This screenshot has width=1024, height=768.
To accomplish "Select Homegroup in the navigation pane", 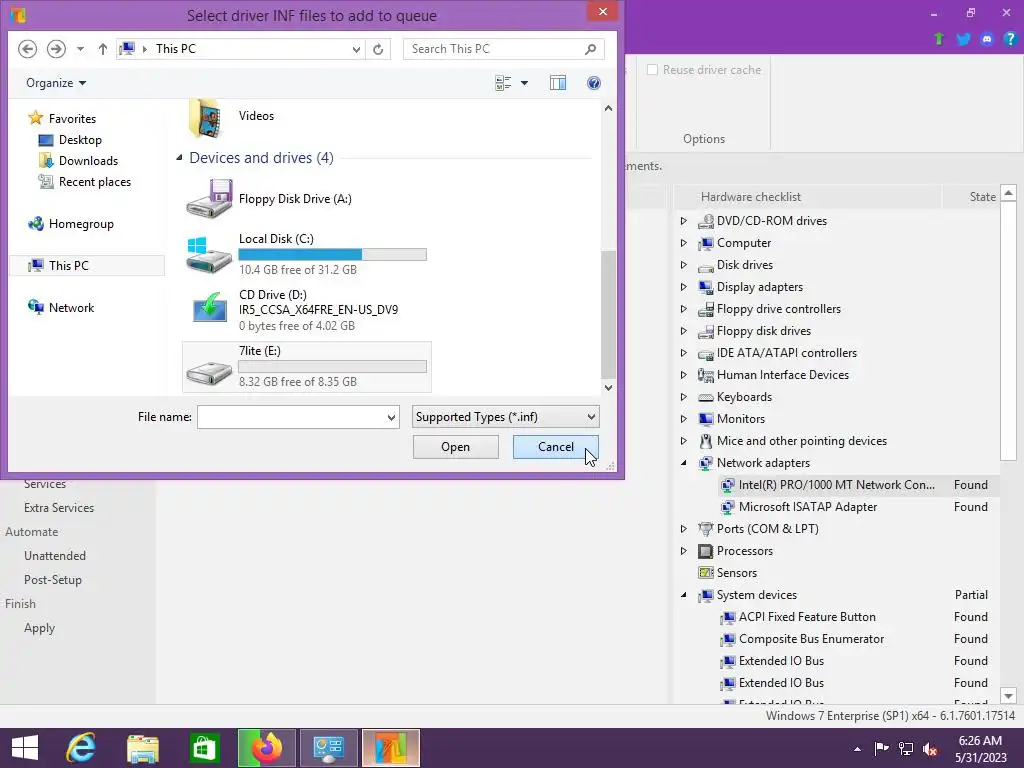I will [71, 224].
